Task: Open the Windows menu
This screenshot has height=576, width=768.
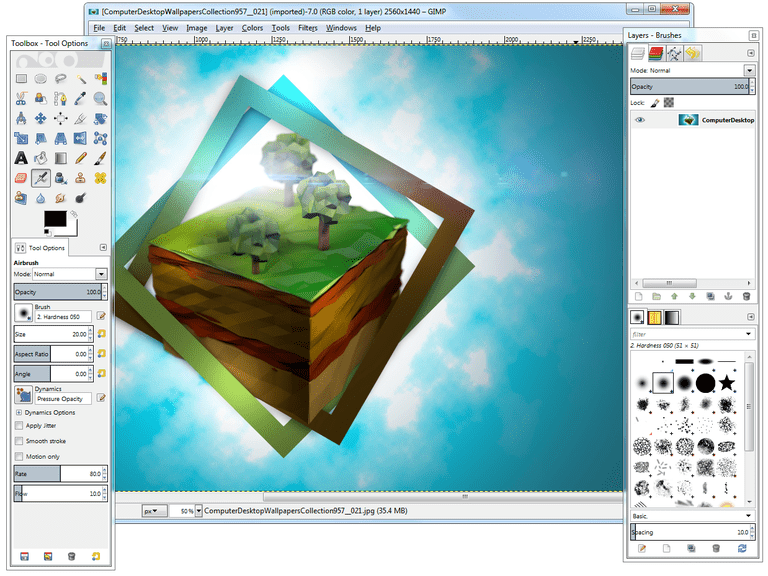Action: coord(341,28)
